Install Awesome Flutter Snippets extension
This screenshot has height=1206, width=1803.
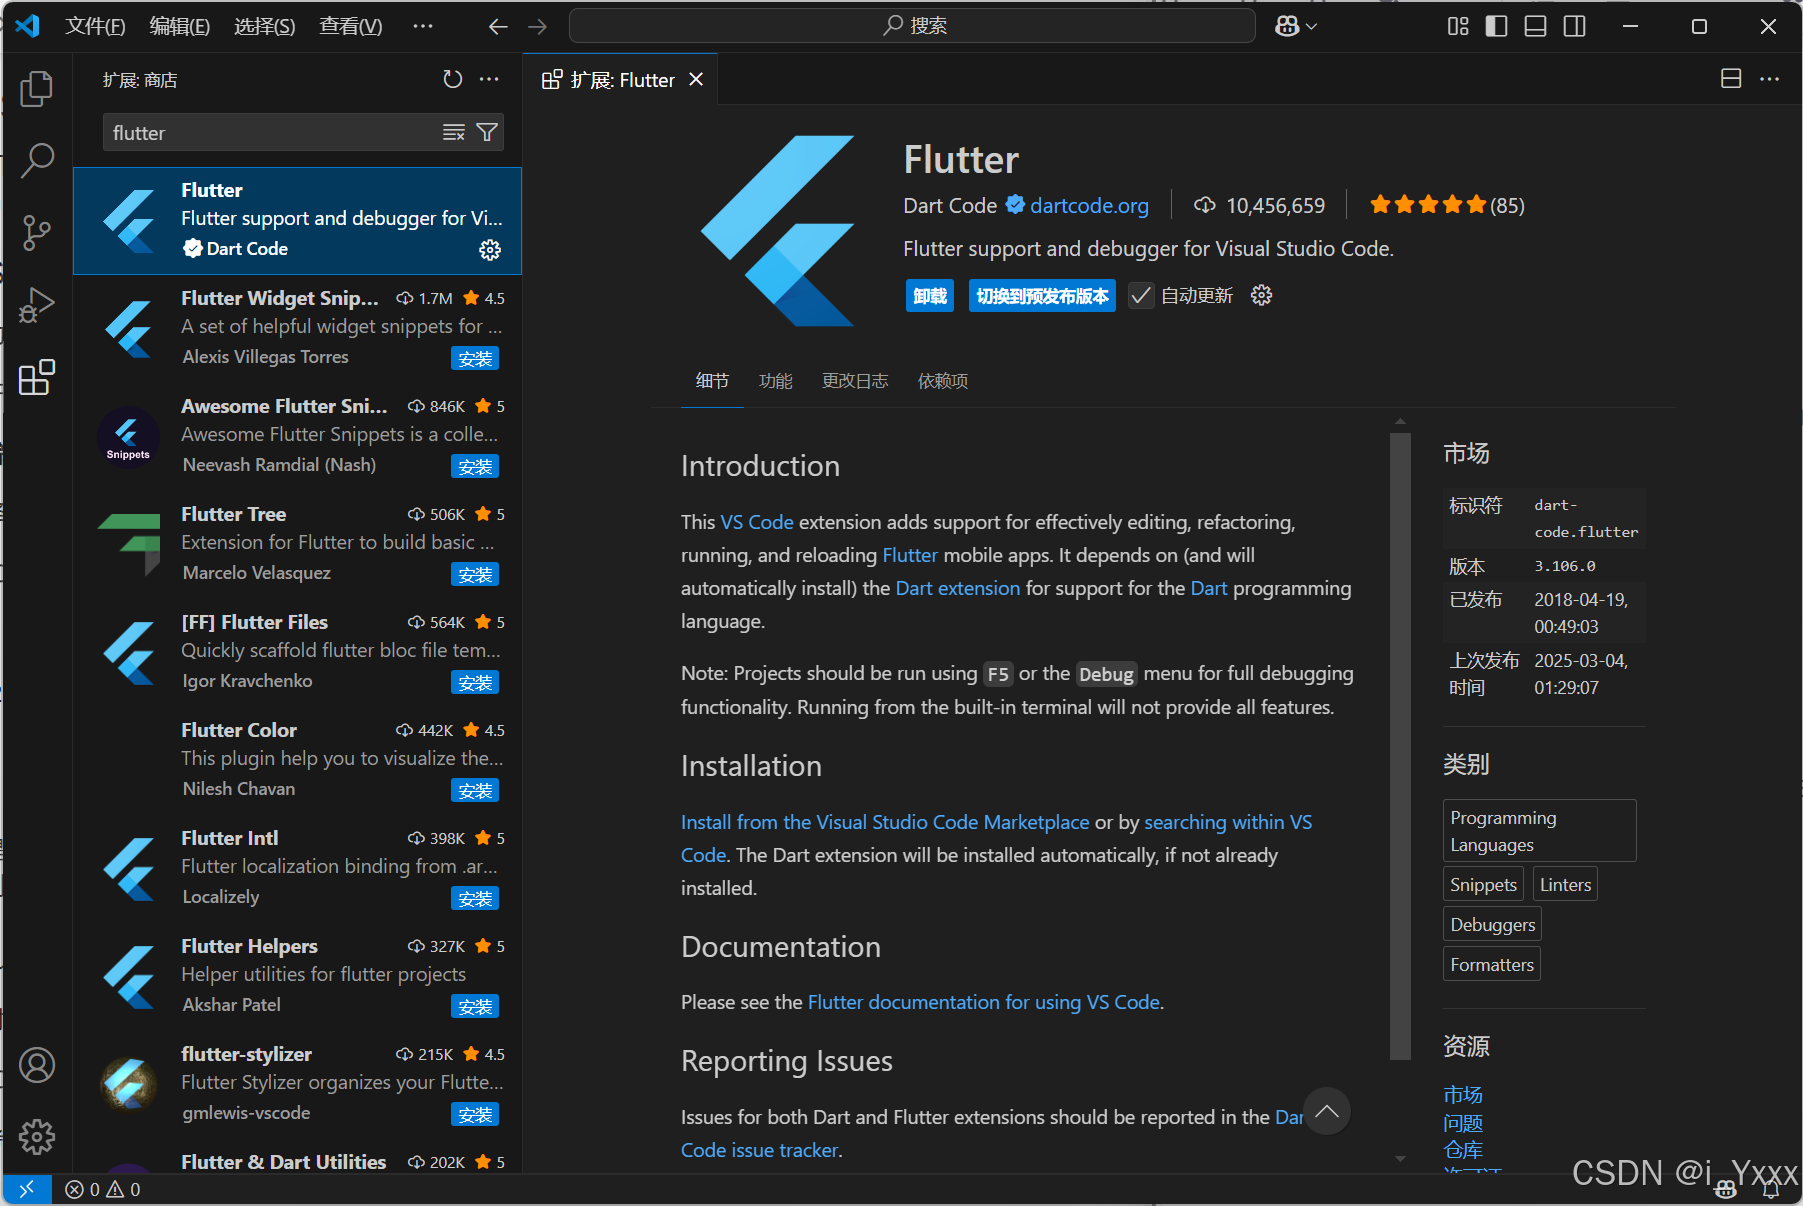point(475,466)
